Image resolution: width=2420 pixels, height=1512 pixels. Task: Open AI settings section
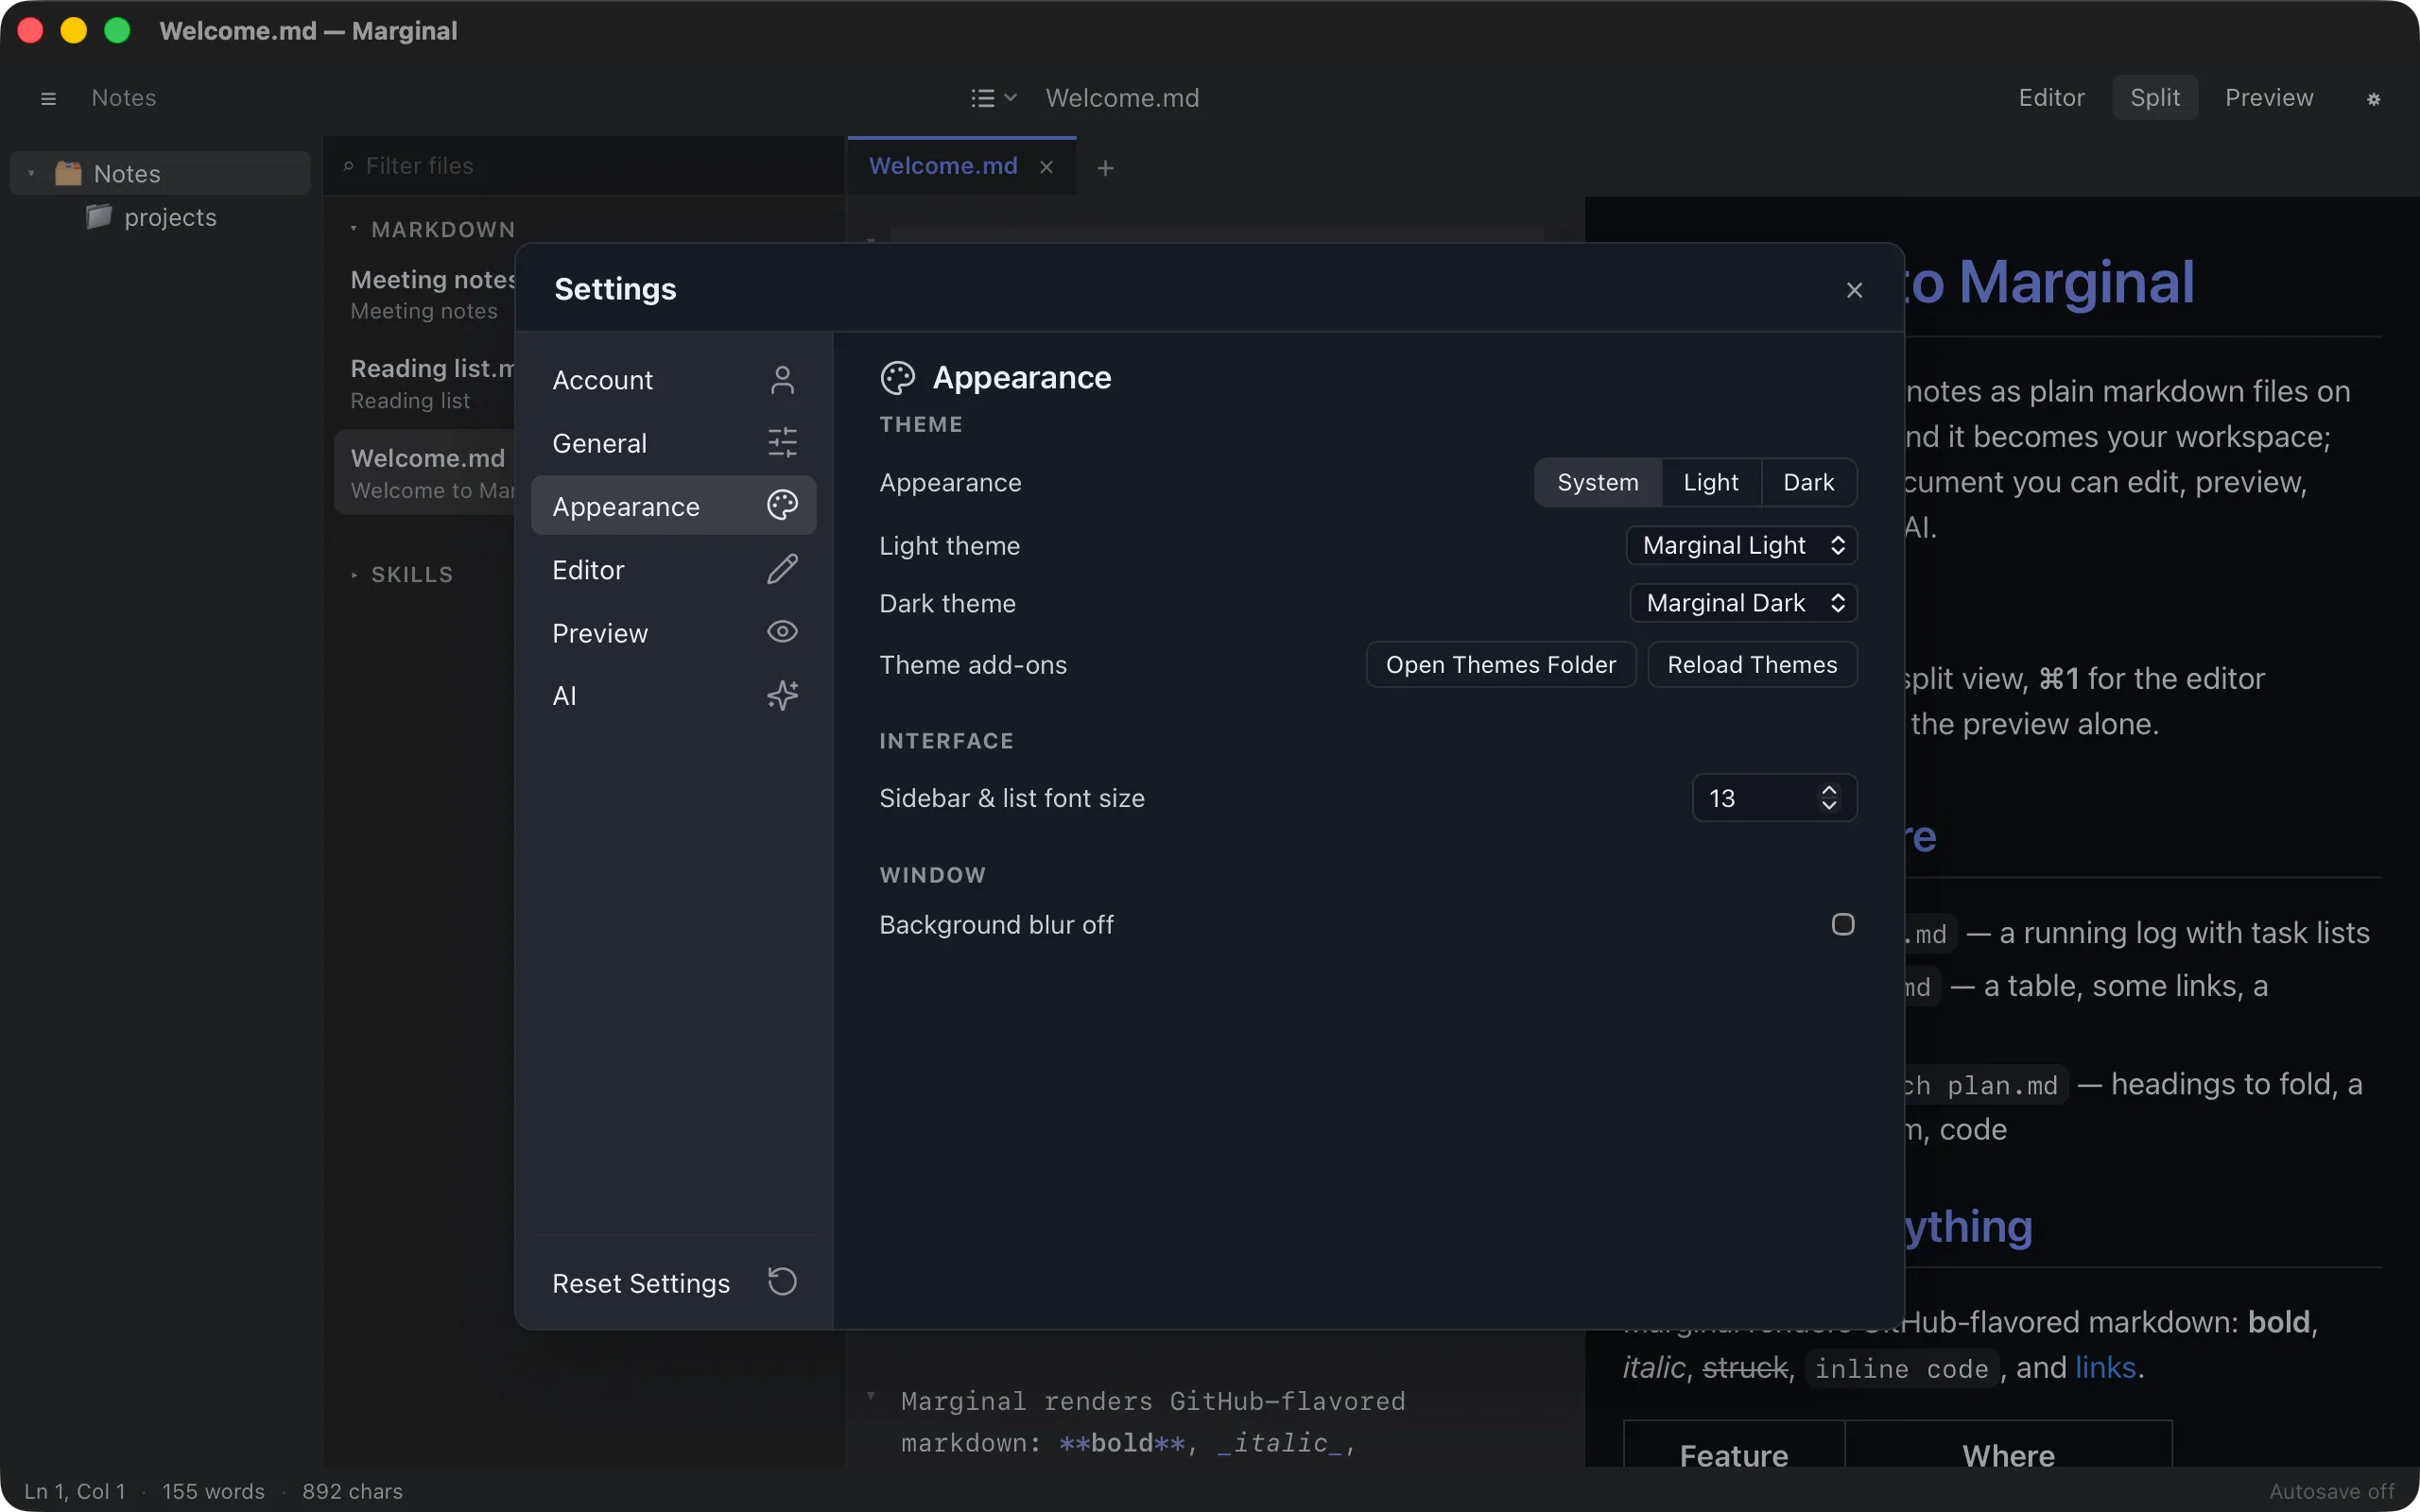coord(673,695)
